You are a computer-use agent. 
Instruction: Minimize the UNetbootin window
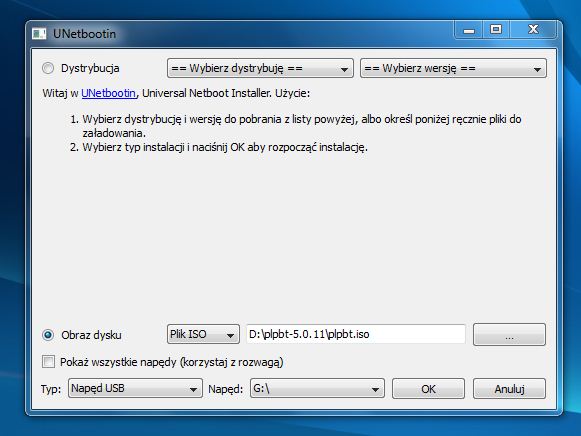[x=469, y=30]
